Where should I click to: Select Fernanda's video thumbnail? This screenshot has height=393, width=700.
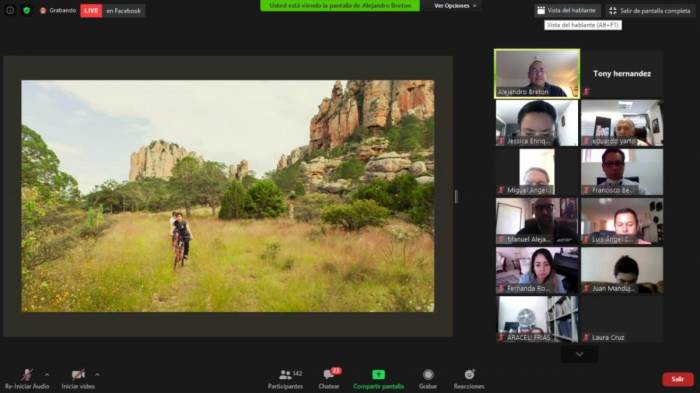click(537, 271)
